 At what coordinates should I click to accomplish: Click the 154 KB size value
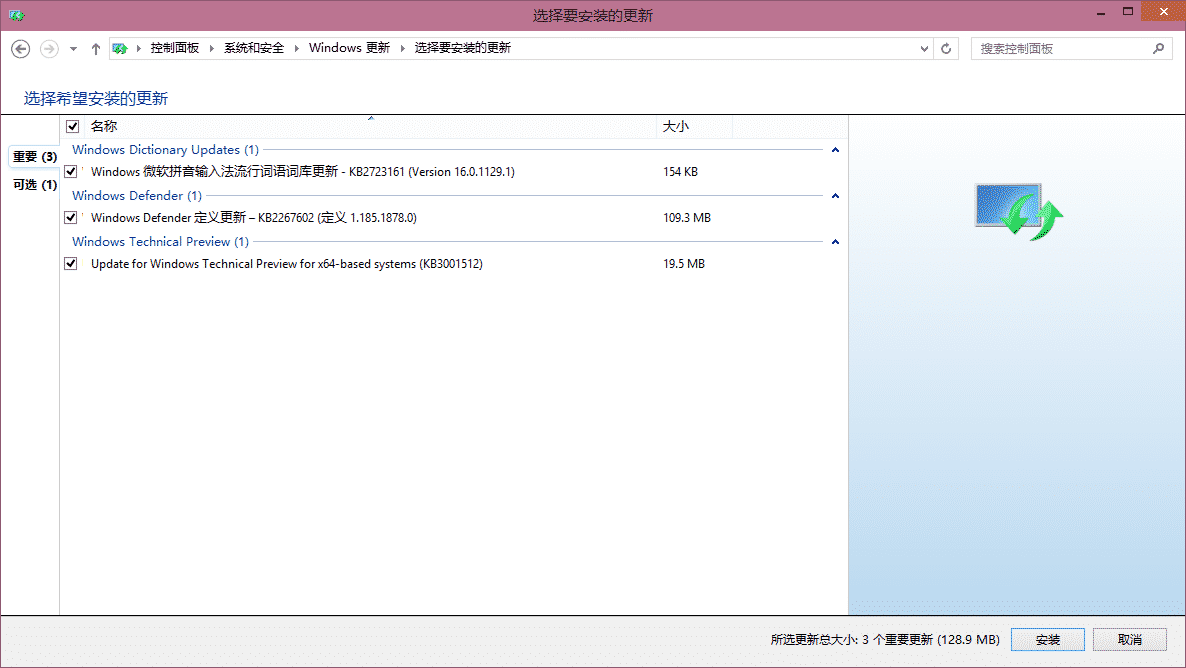pos(681,172)
